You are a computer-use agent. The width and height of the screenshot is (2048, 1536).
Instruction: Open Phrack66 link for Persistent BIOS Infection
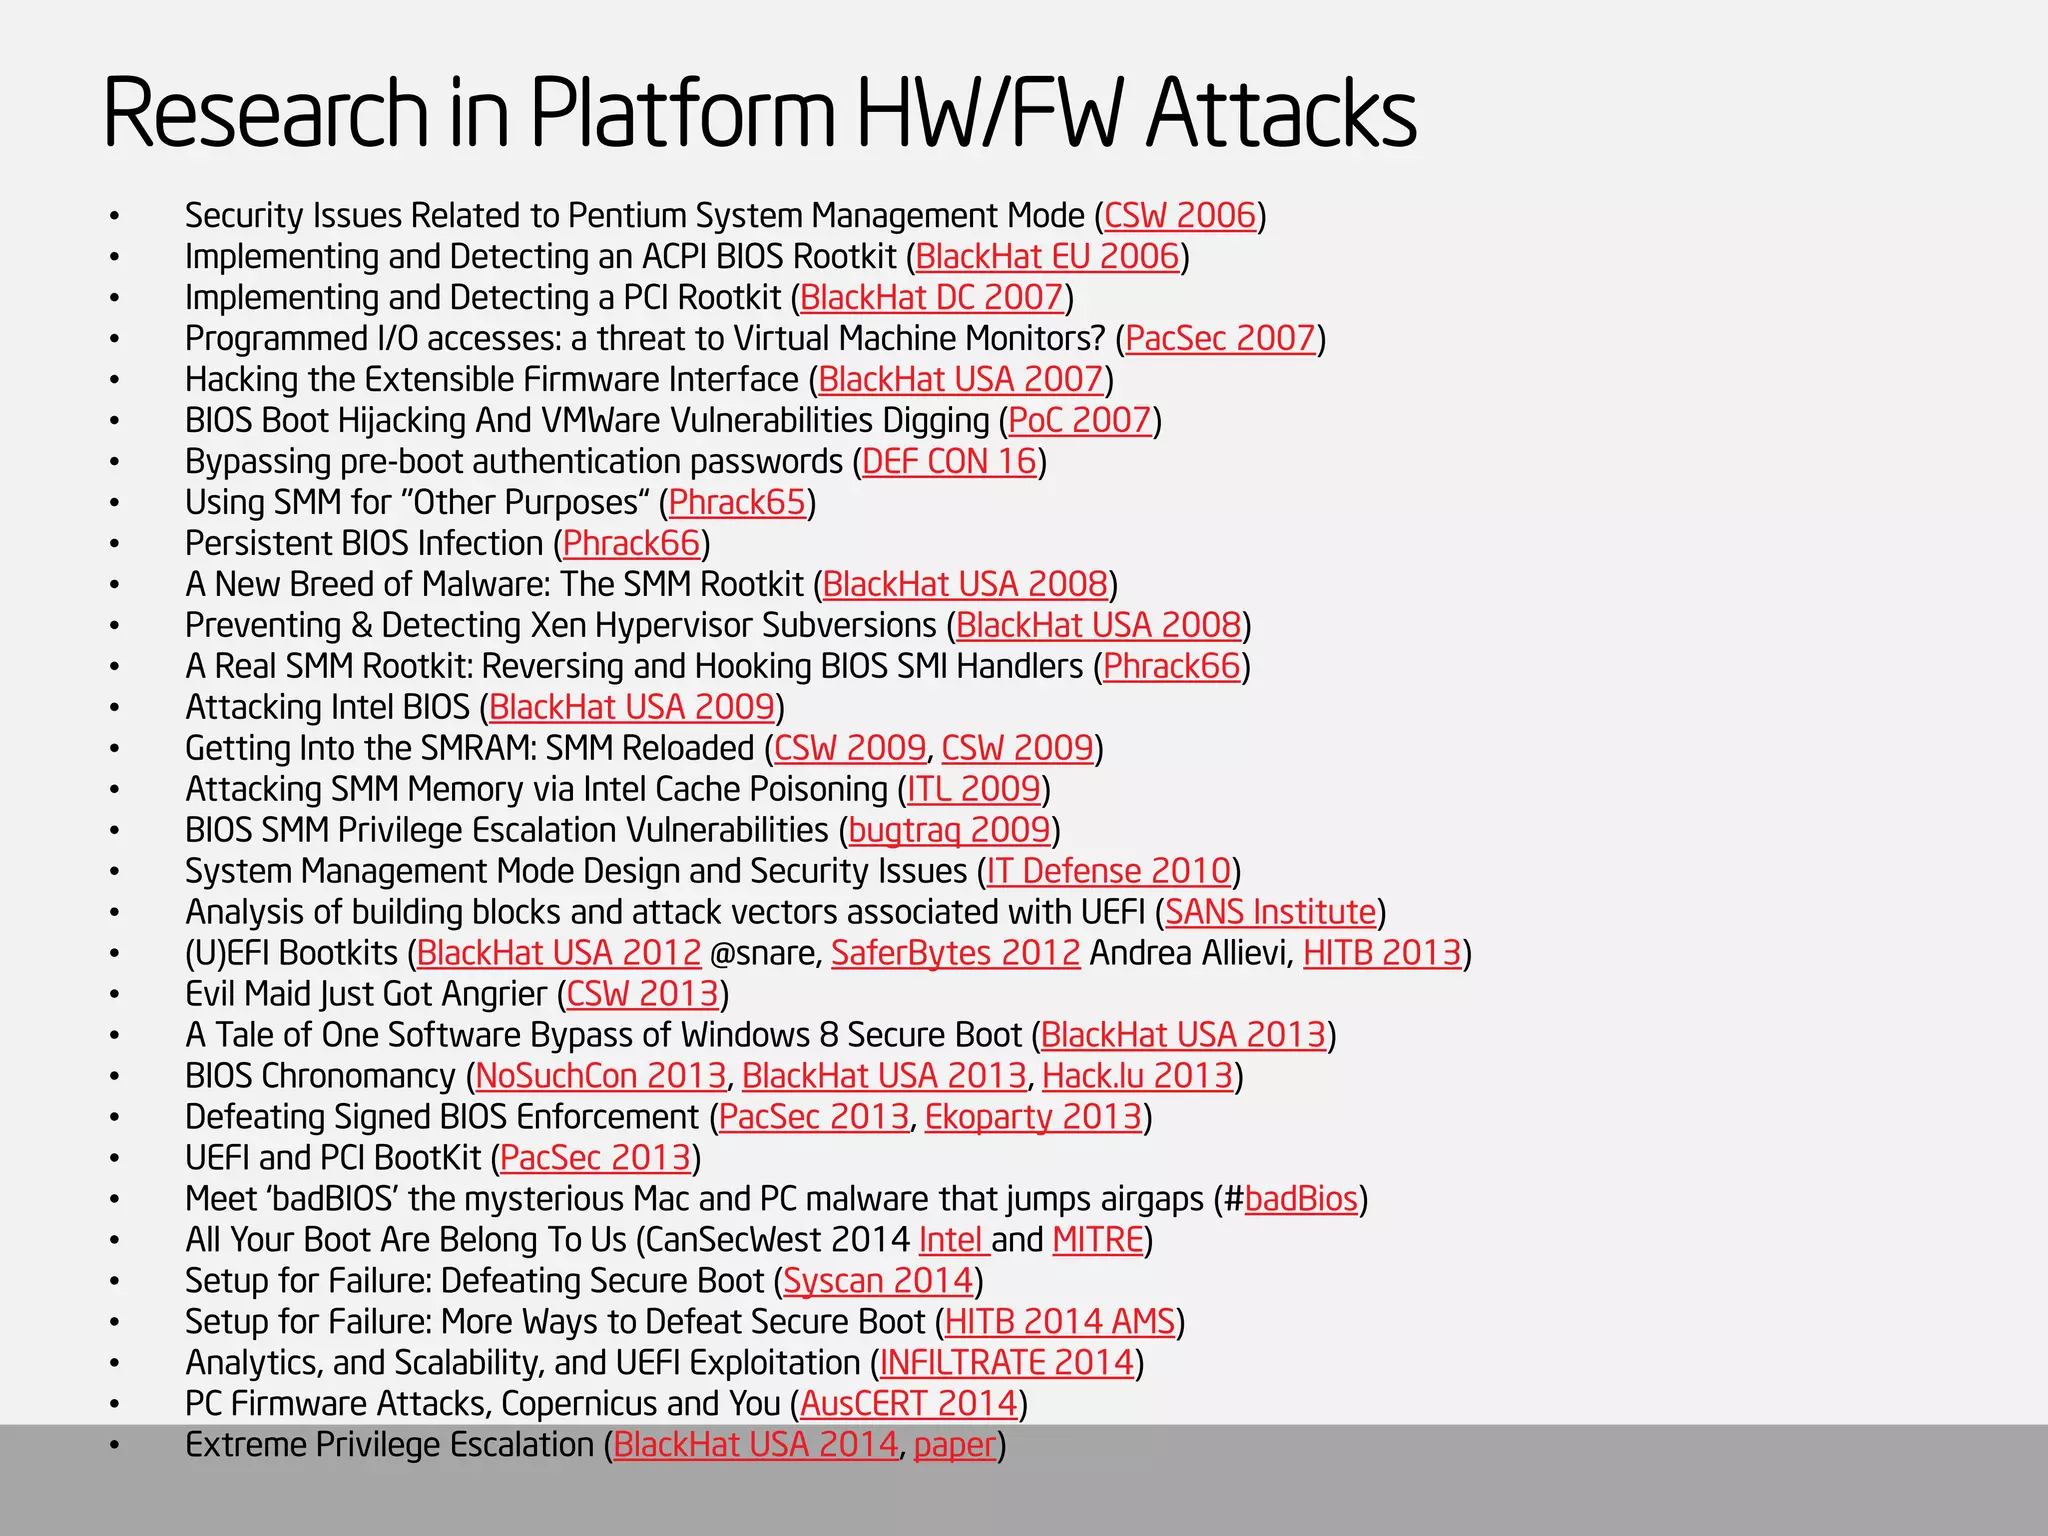tap(631, 544)
